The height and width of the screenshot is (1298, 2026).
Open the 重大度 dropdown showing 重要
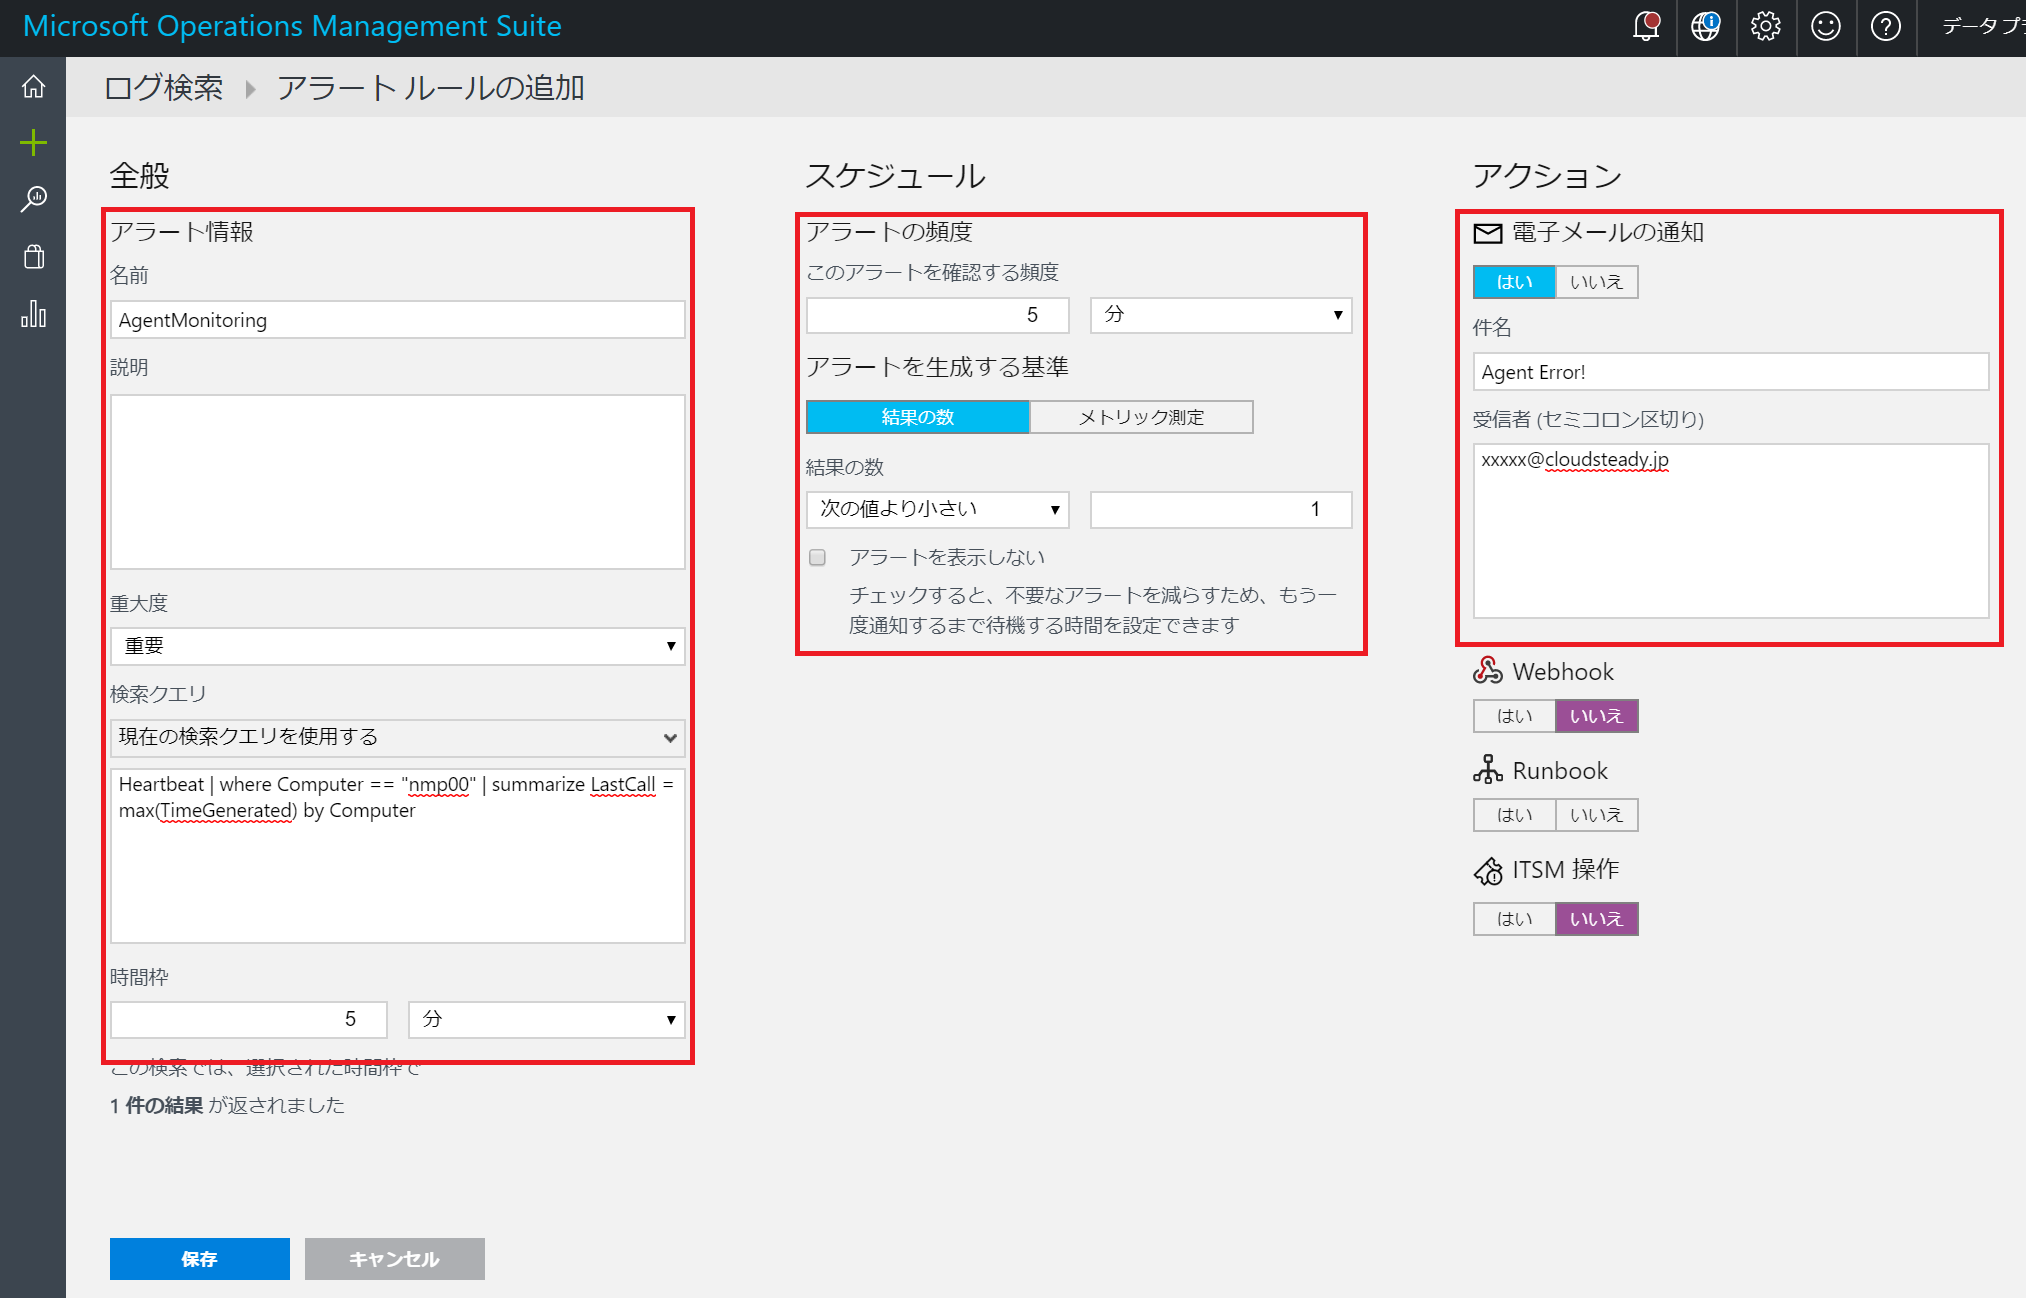[397, 646]
